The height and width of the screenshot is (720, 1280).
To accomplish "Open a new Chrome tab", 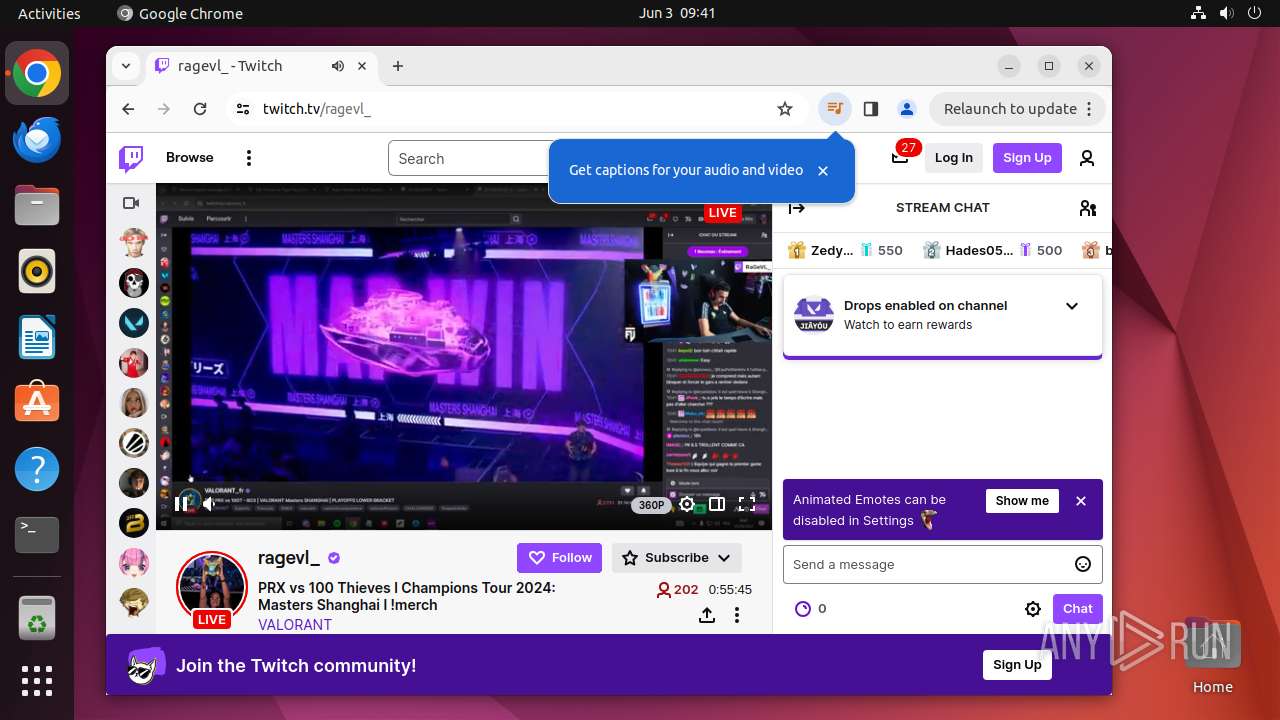I will coord(398,66).
